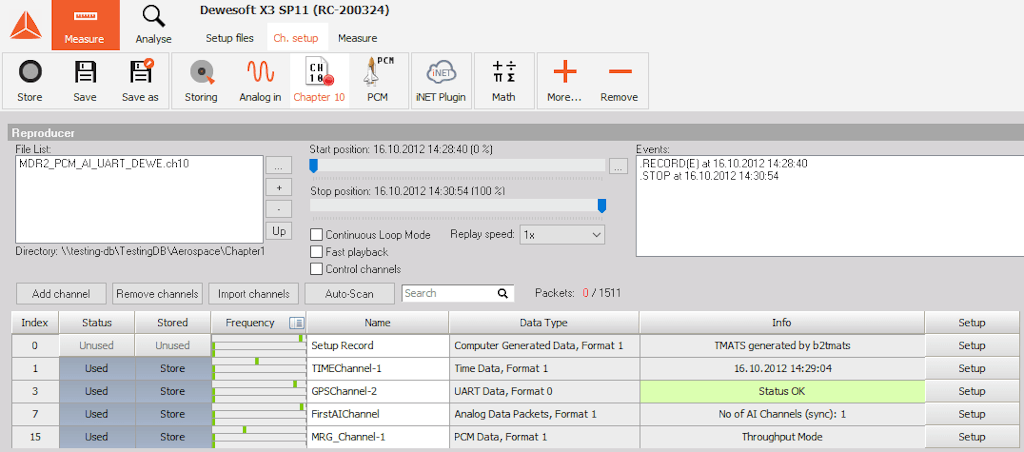Toggle Used status for MRG_Channel-1
Viewport: 1024px width, 452px height.
(x=97, y=437)
